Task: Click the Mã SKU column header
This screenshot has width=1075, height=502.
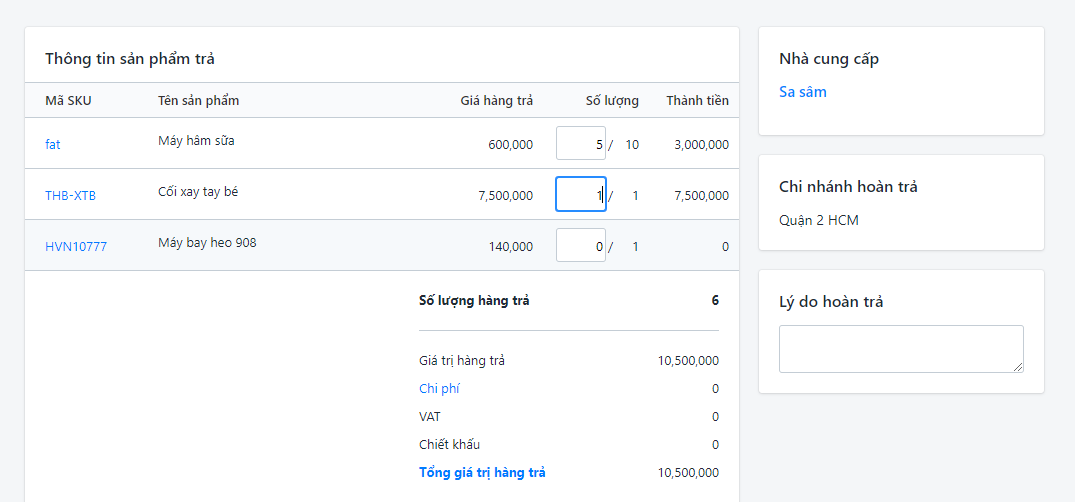Action: 69,101
